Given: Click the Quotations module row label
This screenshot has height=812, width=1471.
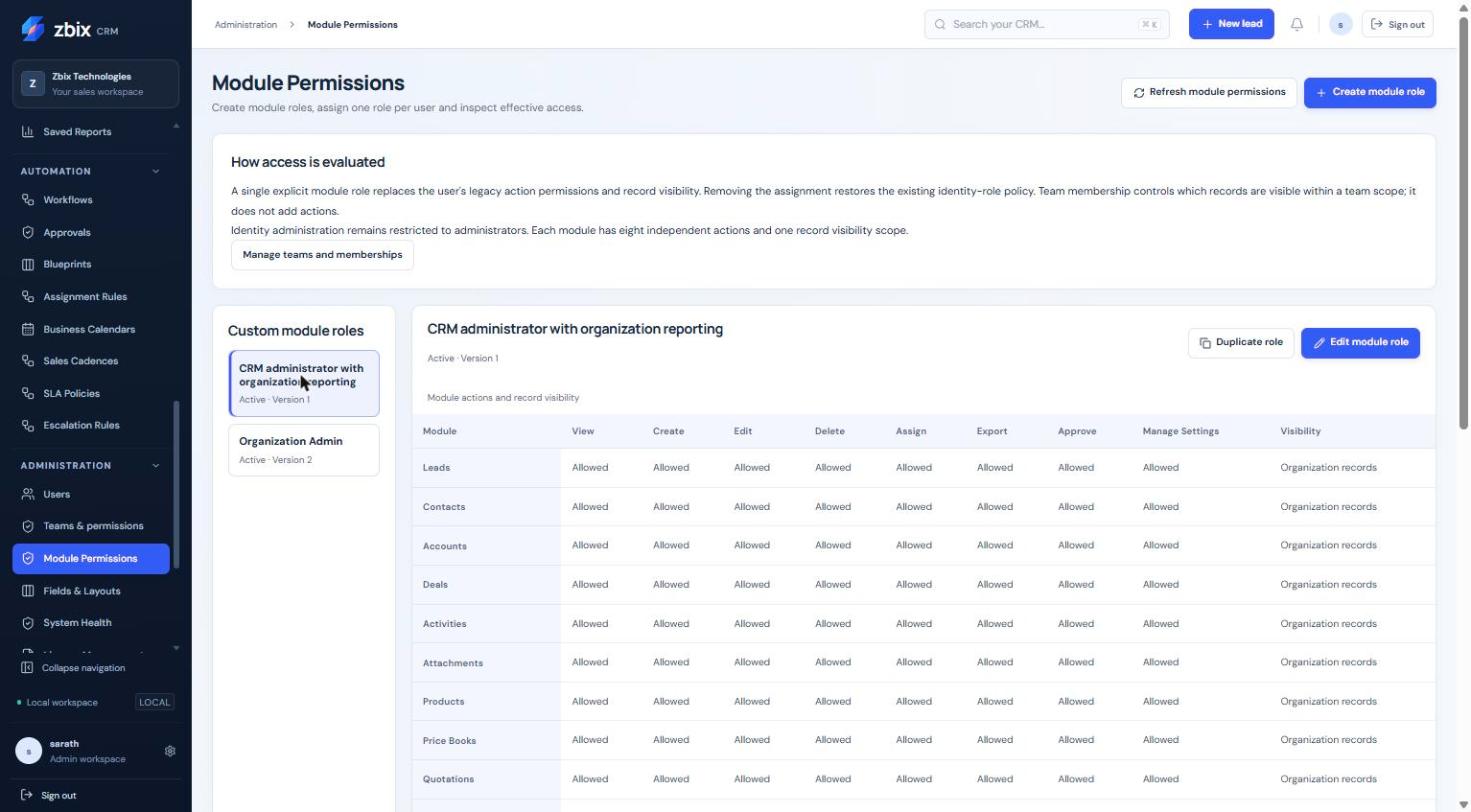Looking at the screenshot, I should coord(448,779).
